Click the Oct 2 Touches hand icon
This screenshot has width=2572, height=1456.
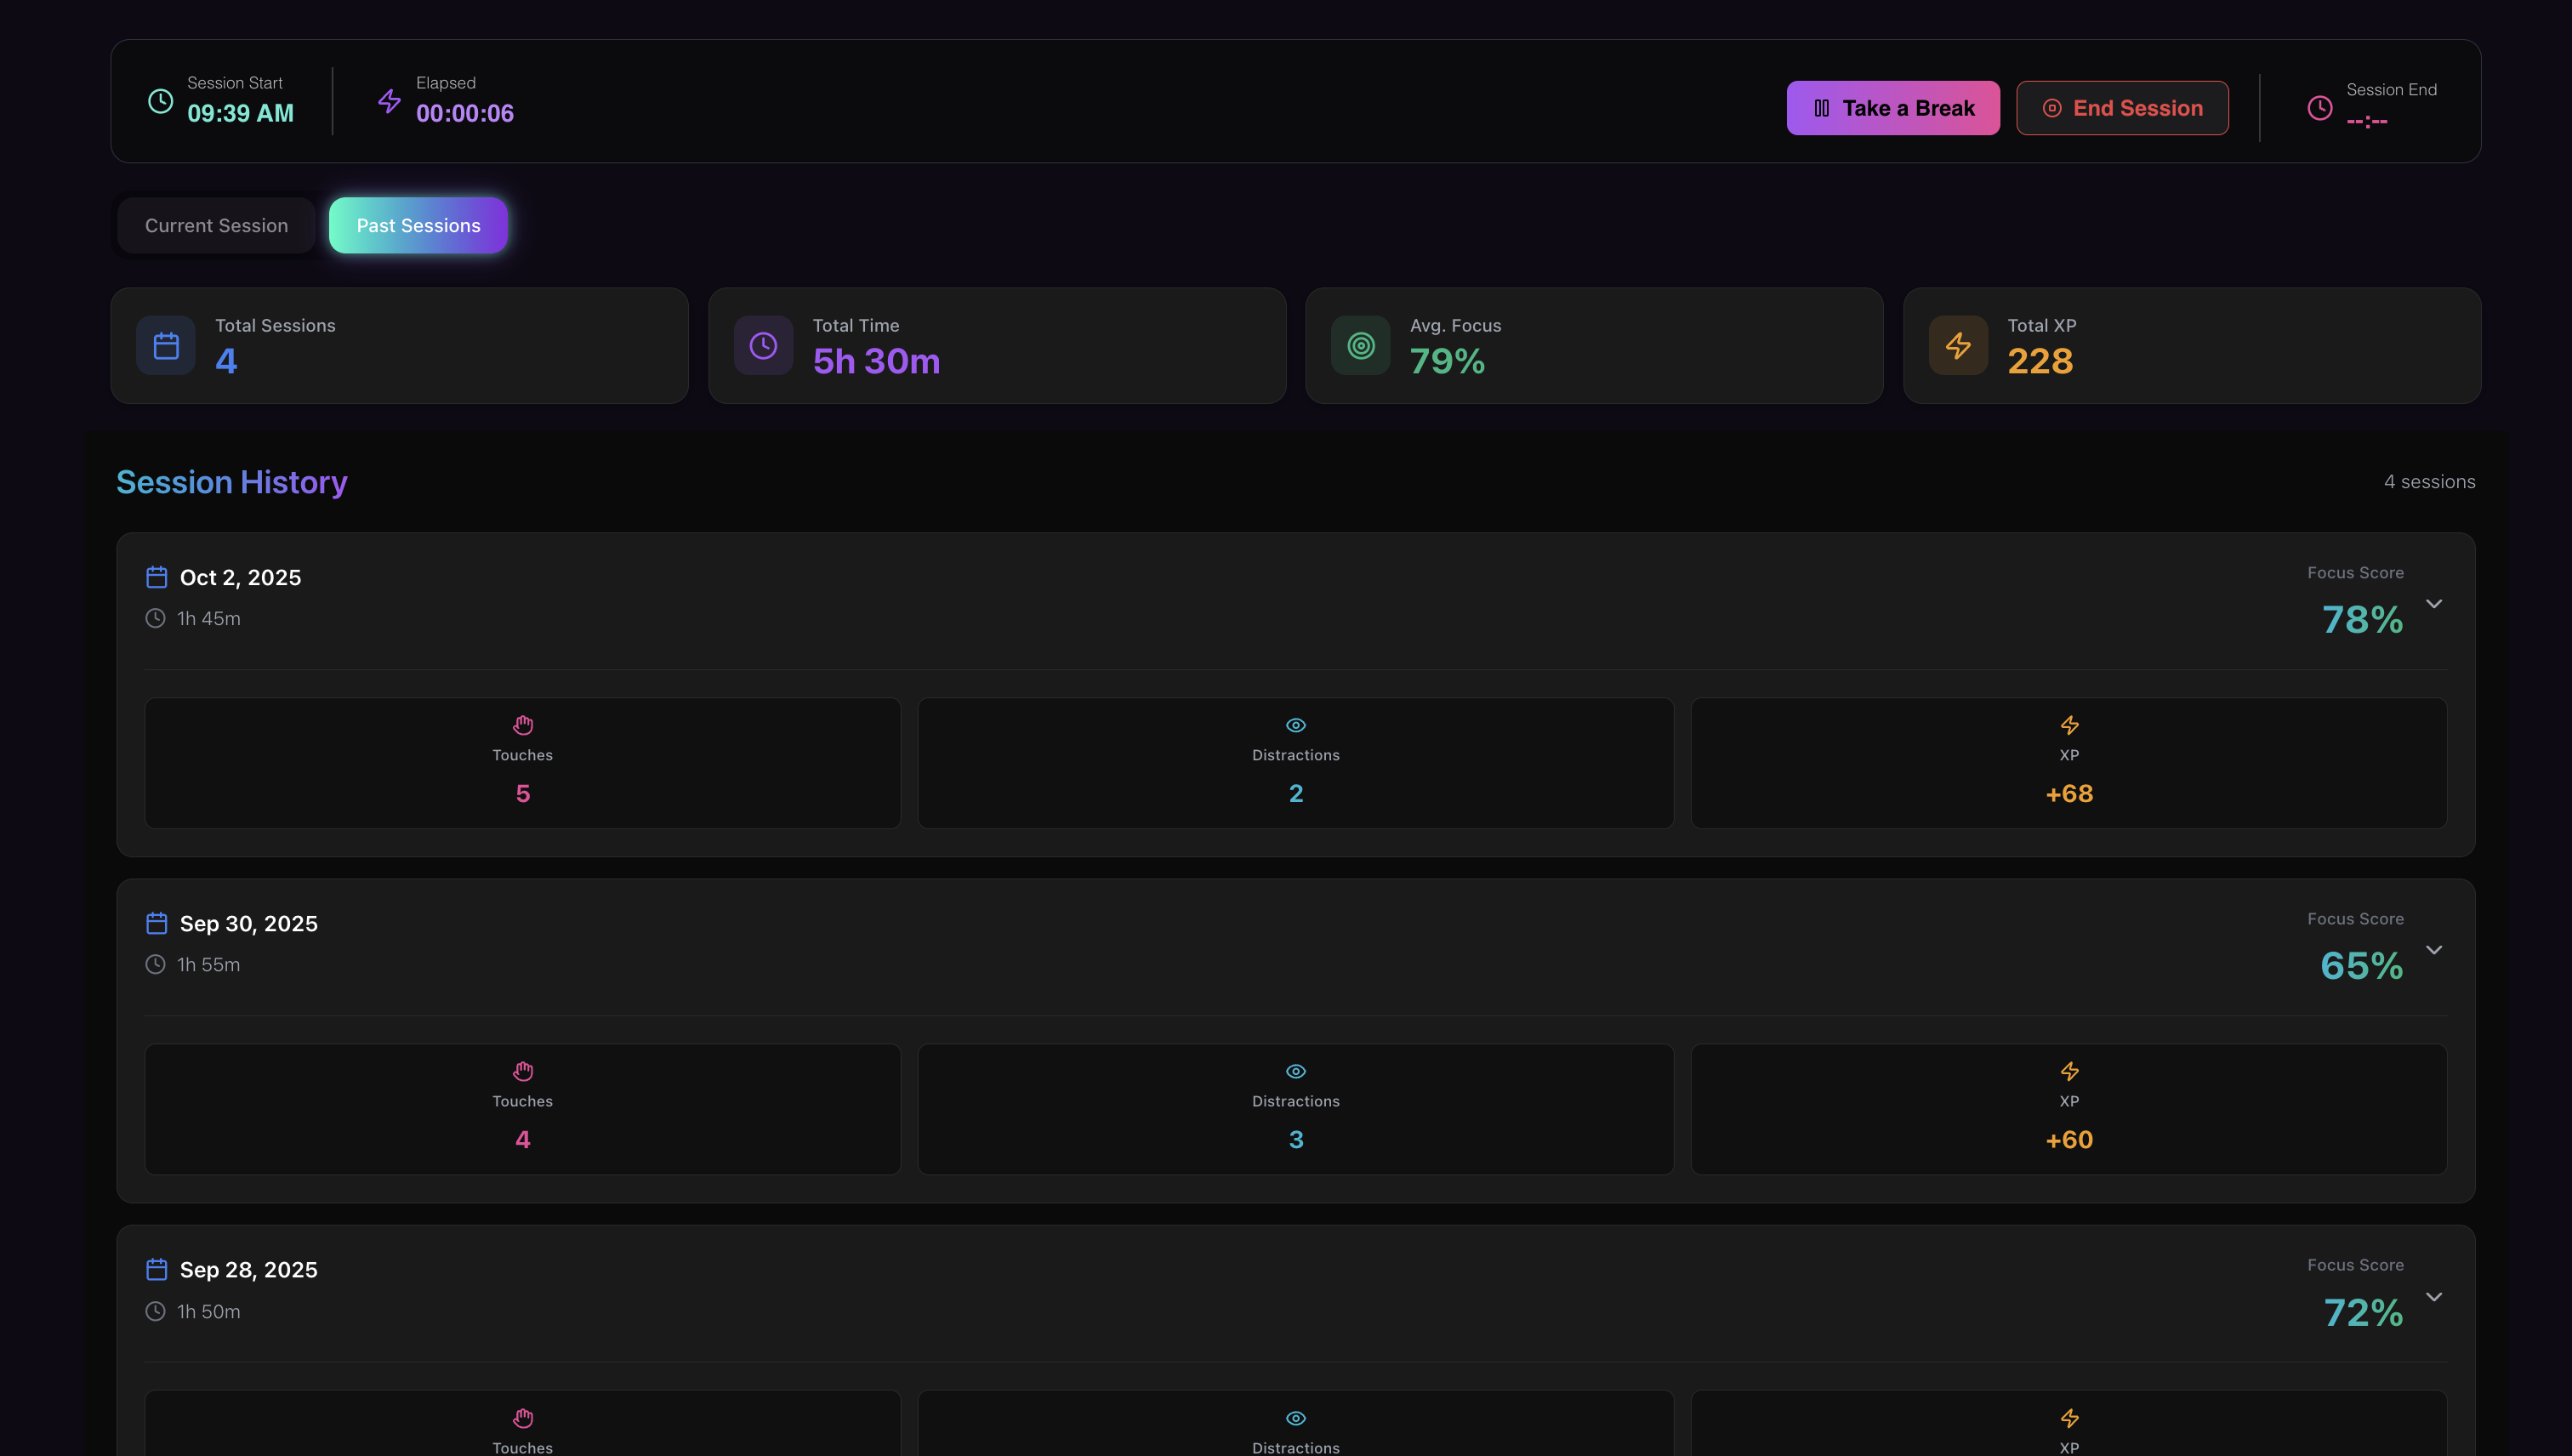523,725
